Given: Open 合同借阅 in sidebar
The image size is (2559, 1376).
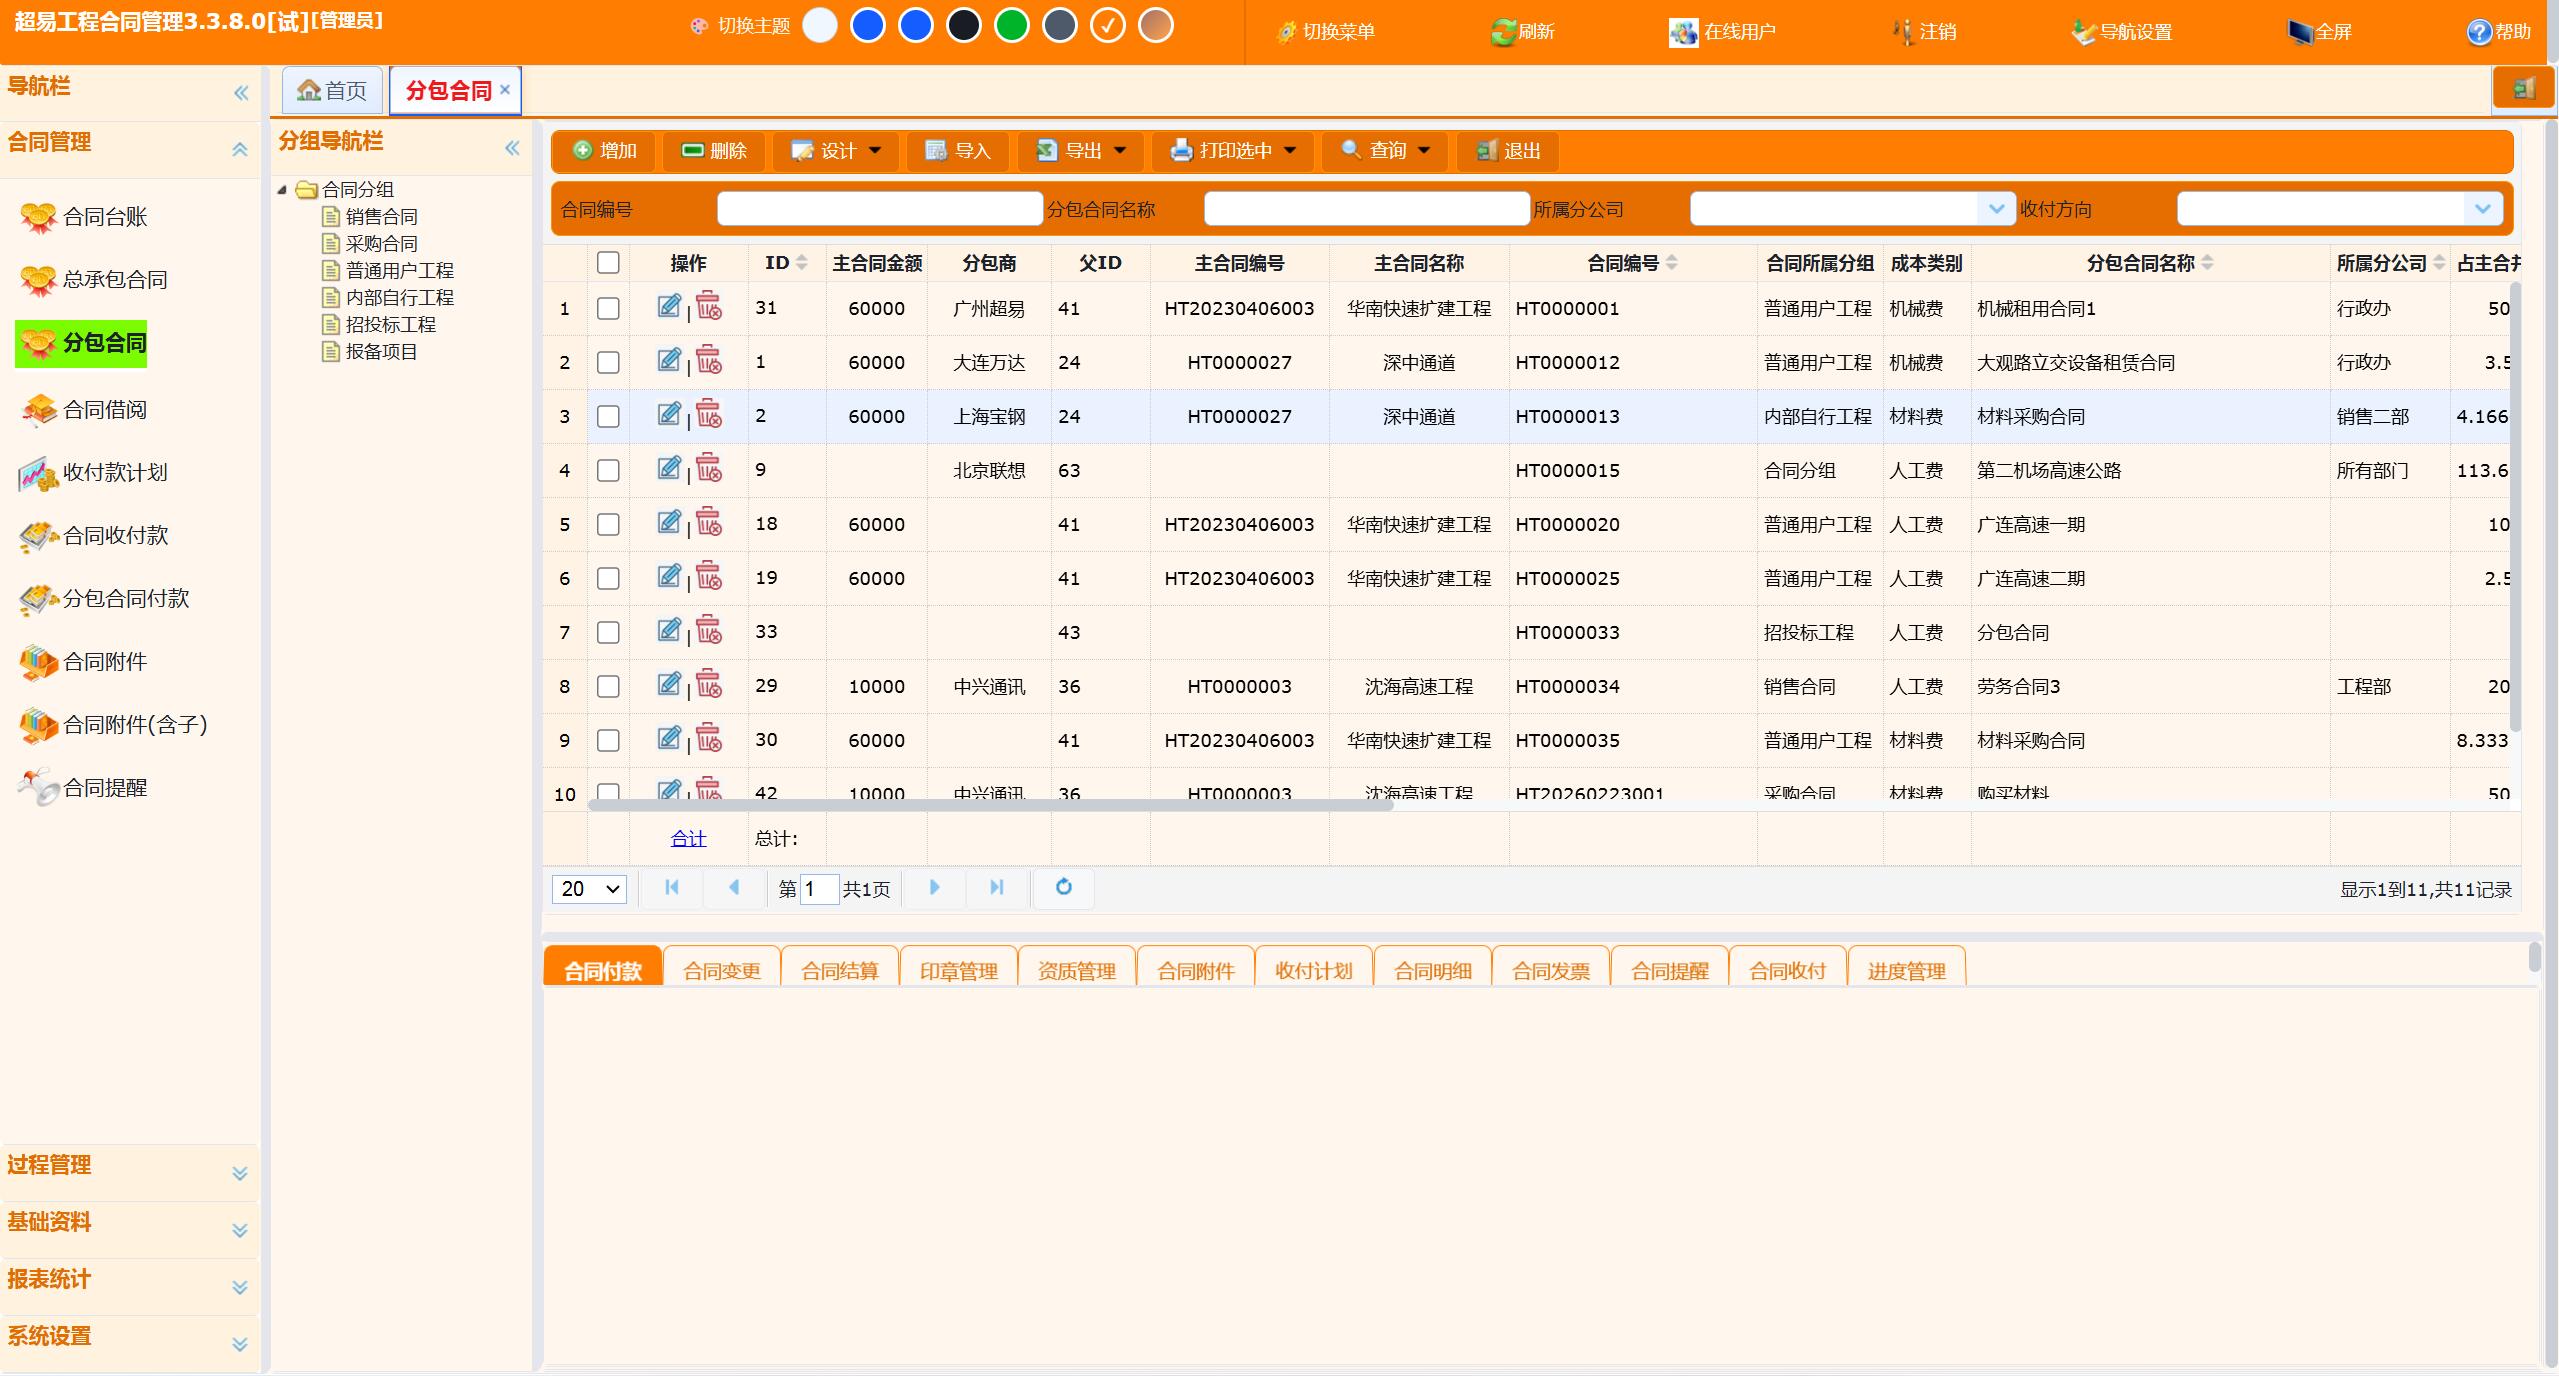Looking at the screenshot, I should tap(104, 410).
